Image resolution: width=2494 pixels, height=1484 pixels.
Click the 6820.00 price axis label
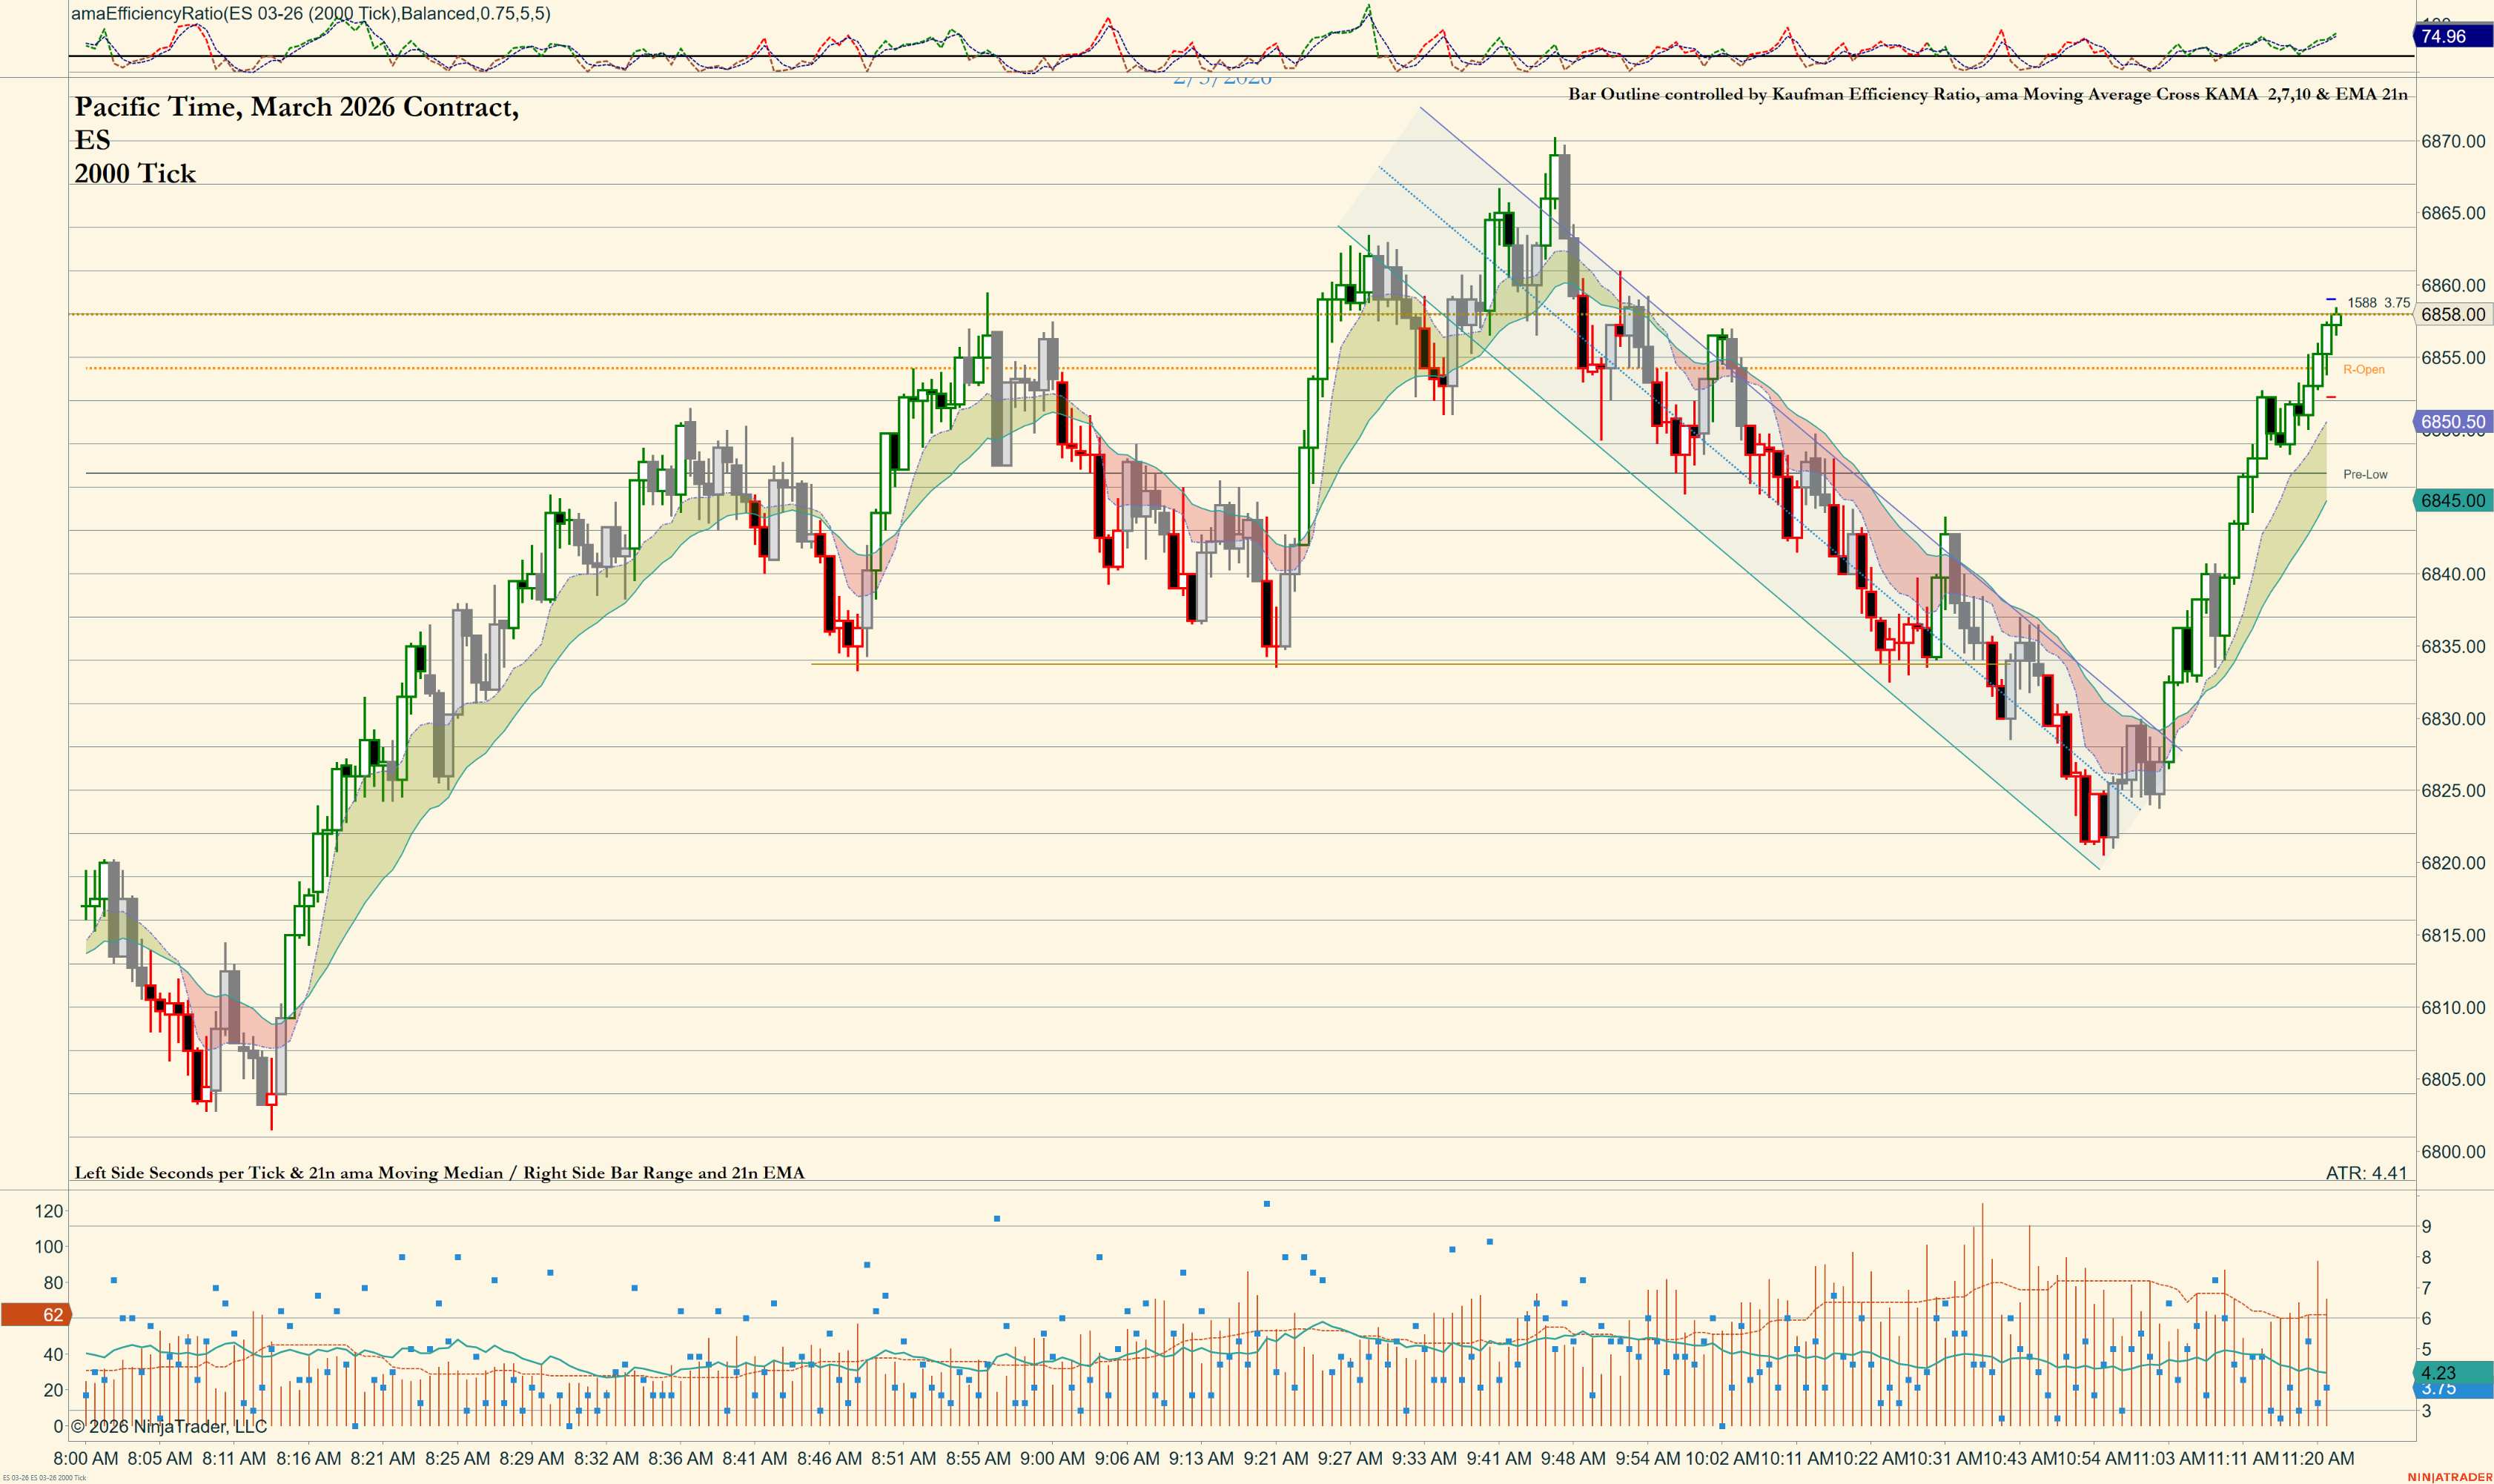point(2452,863)
